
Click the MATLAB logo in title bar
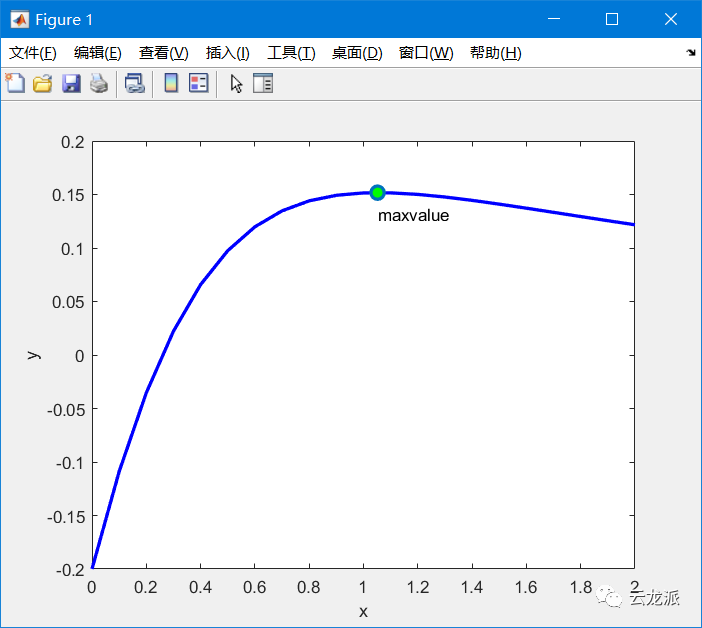(20, 20)
